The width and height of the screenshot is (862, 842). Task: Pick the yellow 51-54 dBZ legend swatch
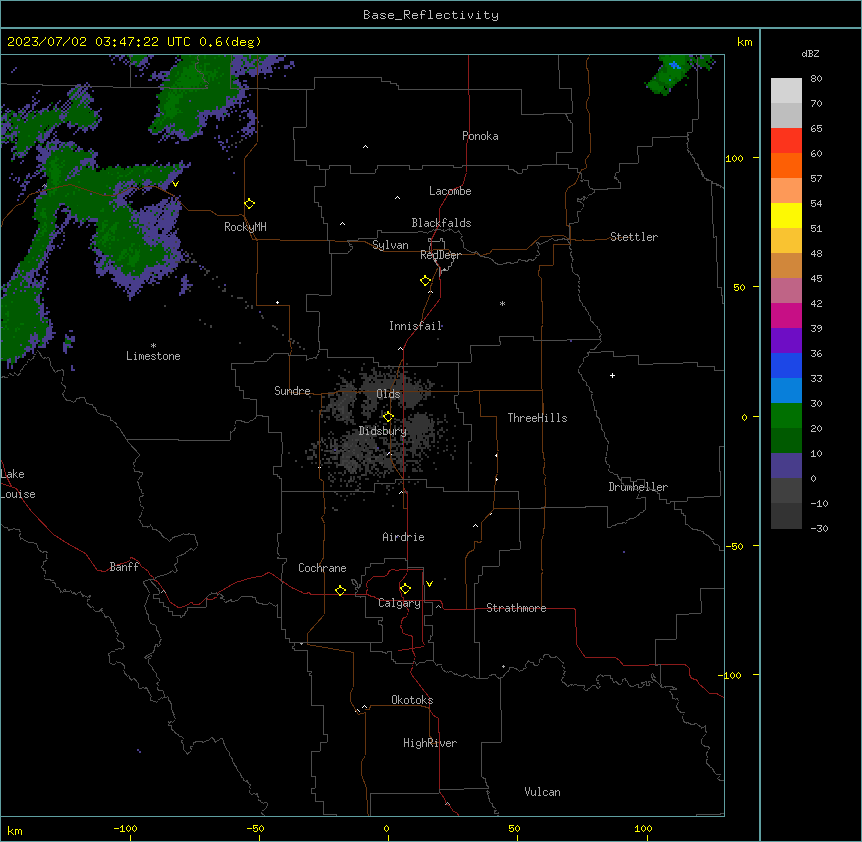[786, 215]
